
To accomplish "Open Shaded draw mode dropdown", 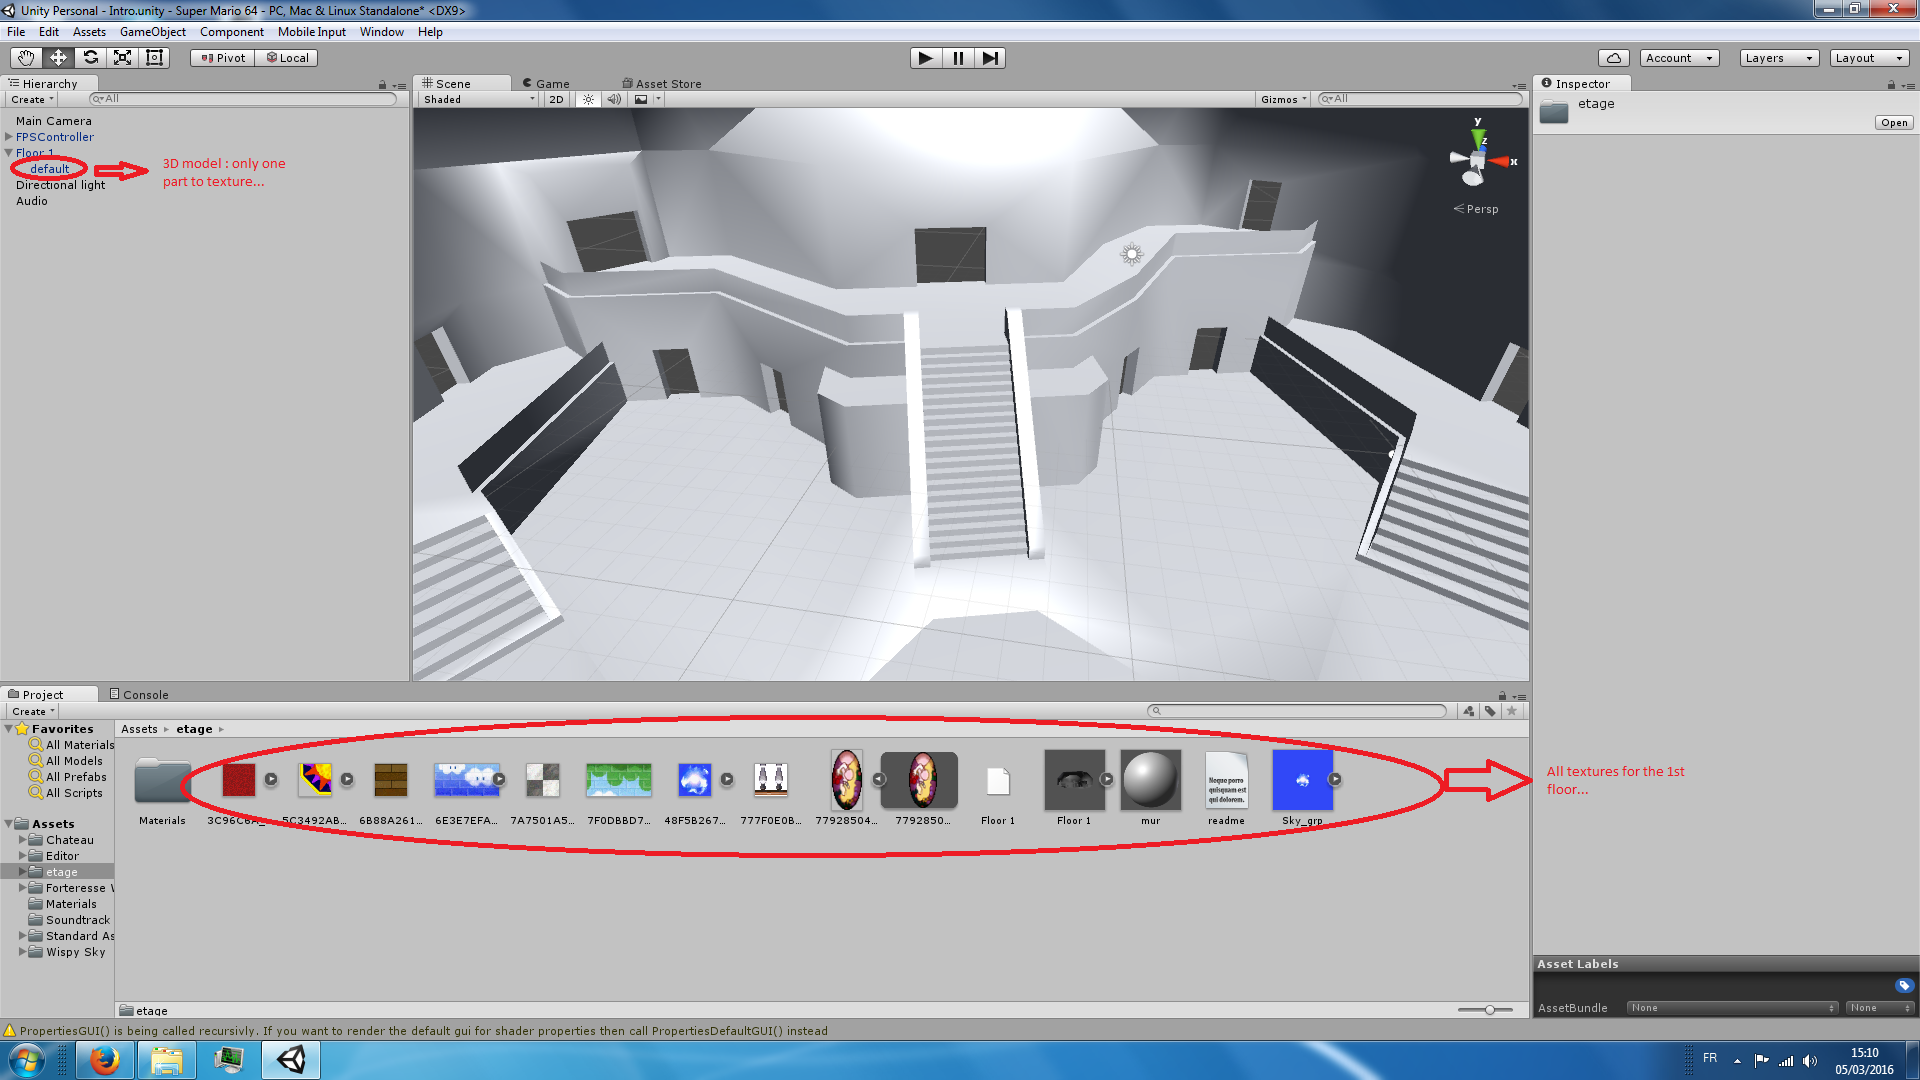I will [x=479, y=99].
